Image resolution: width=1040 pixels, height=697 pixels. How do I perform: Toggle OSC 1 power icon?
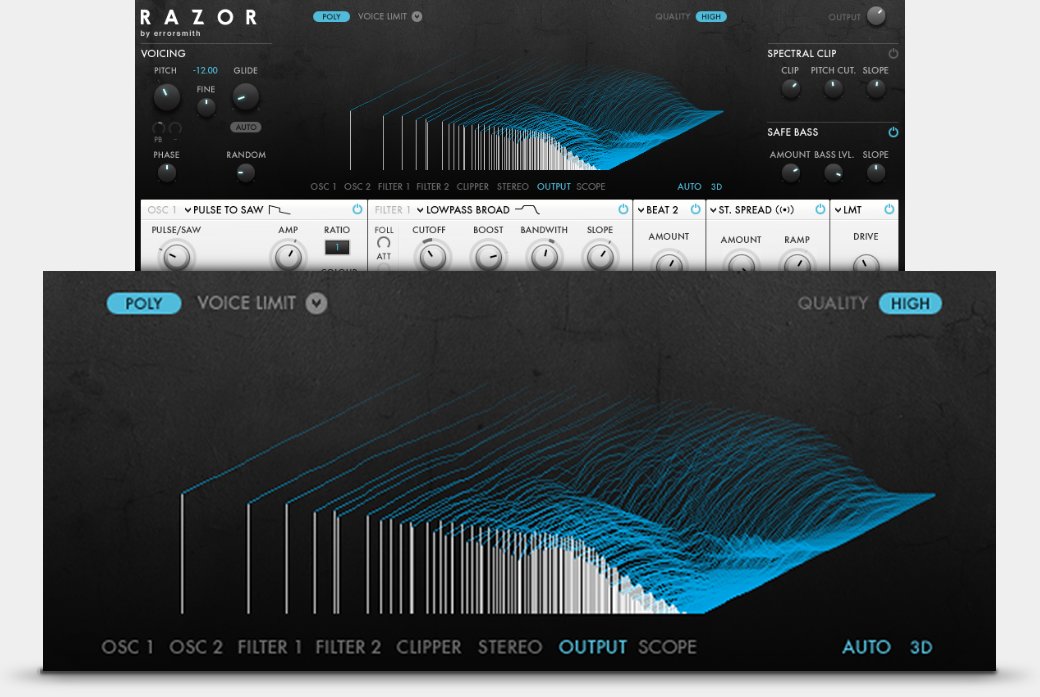358,209
